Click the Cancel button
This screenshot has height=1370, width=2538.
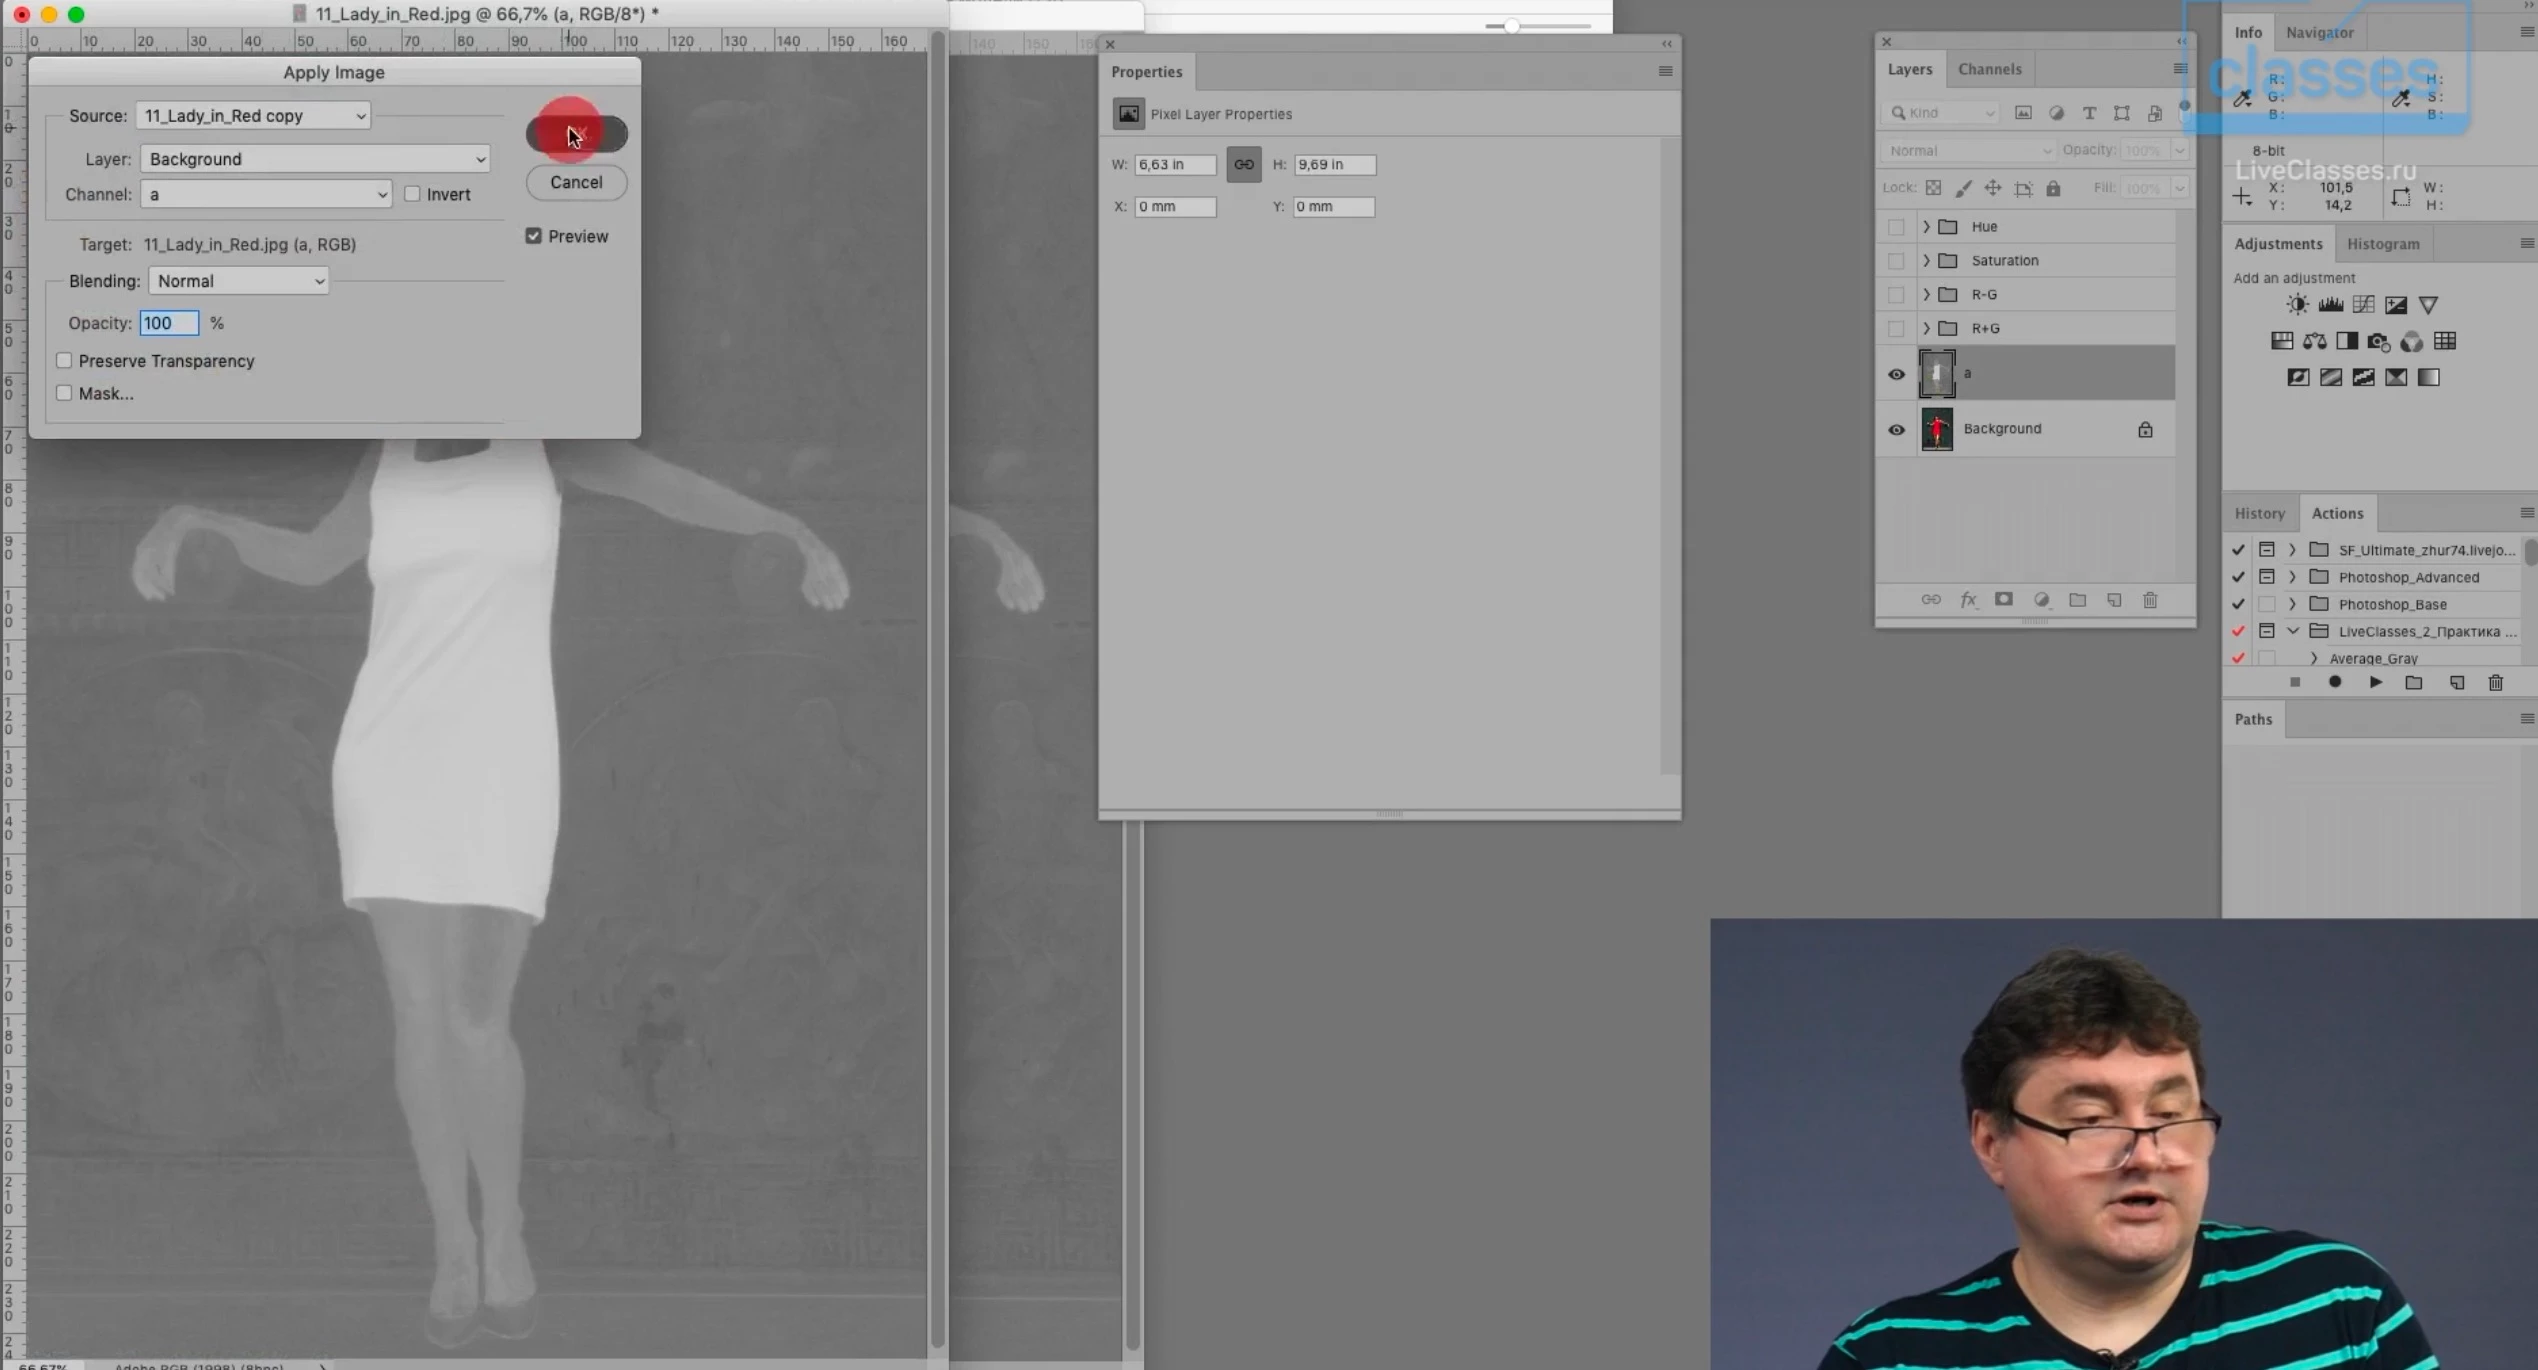(x=576, y=182)
